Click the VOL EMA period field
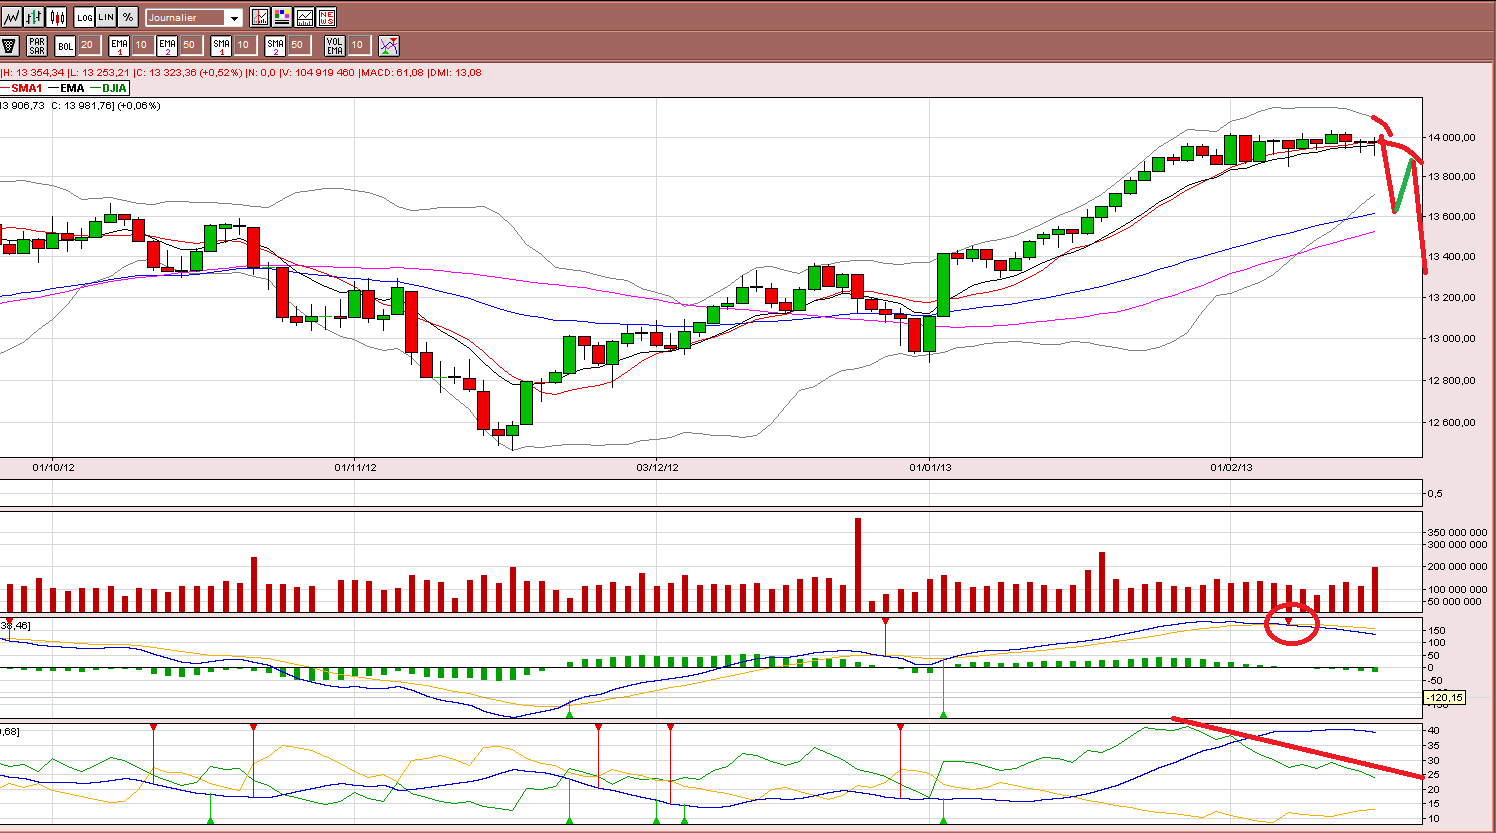 pyautogui.click(x=358, y=45)
